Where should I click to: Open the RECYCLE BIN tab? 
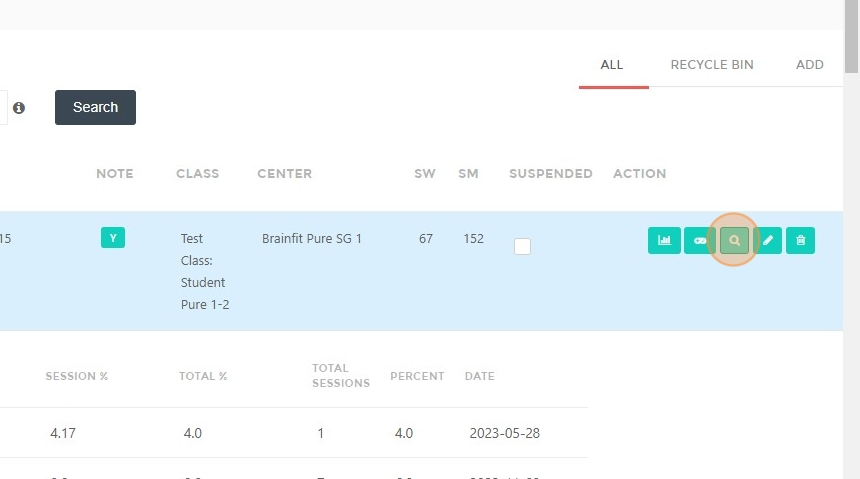click(712, 65)
